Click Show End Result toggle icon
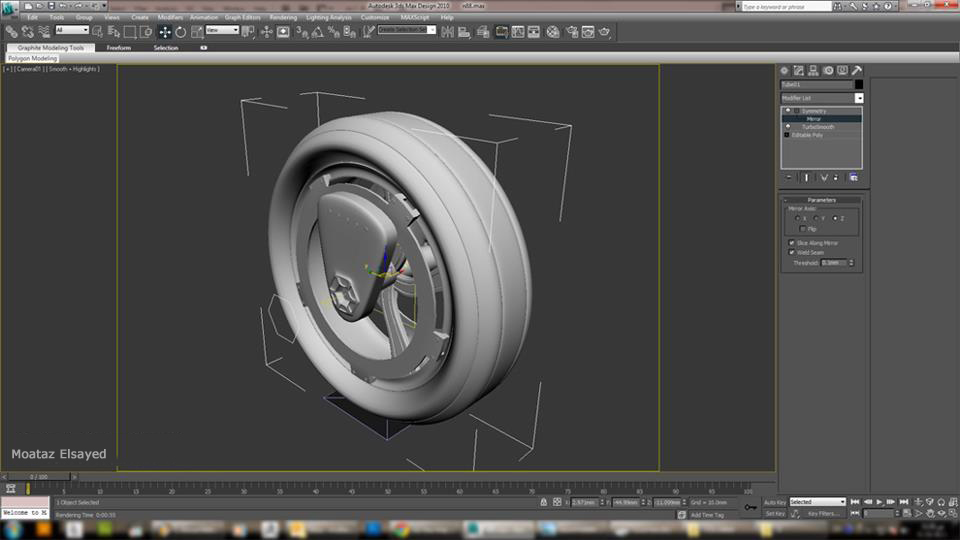Viewport: 960px width, 540px height. (806, 178)
